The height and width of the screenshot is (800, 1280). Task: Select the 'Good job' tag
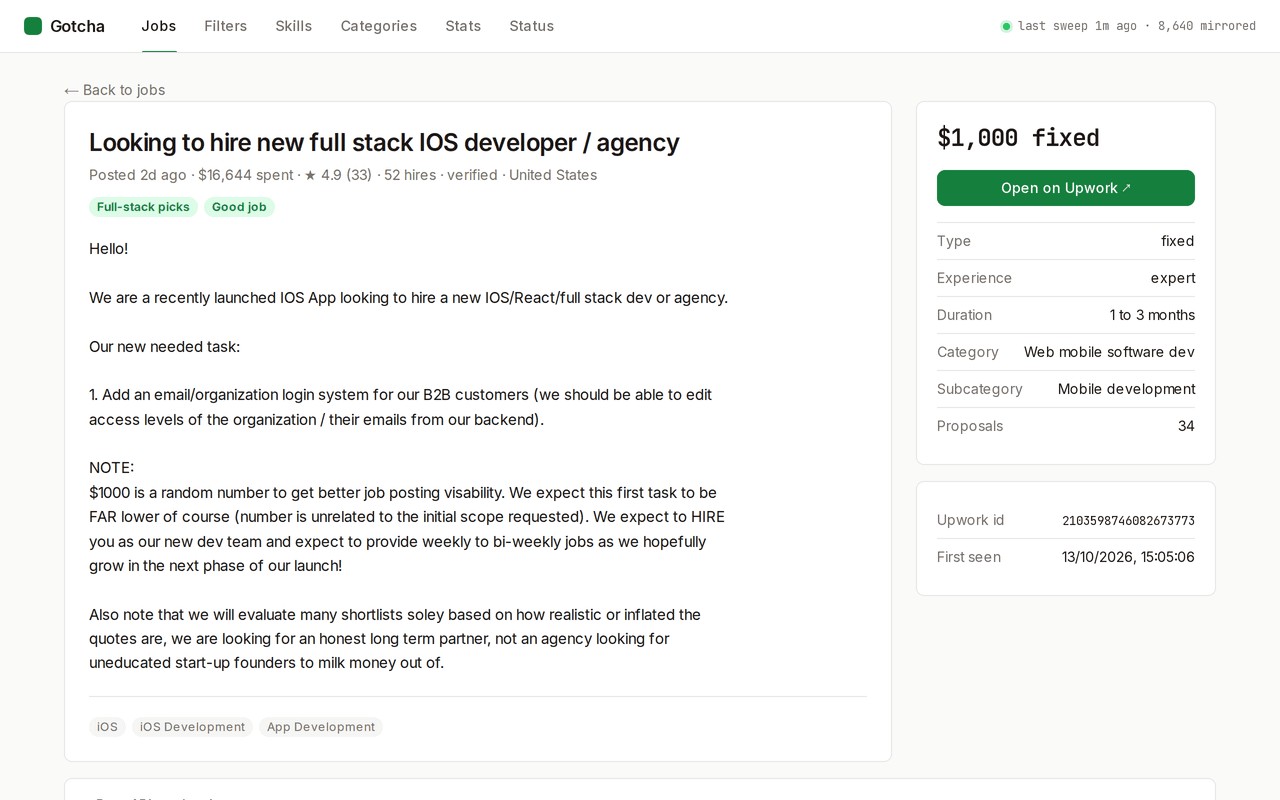click(239, 207)
